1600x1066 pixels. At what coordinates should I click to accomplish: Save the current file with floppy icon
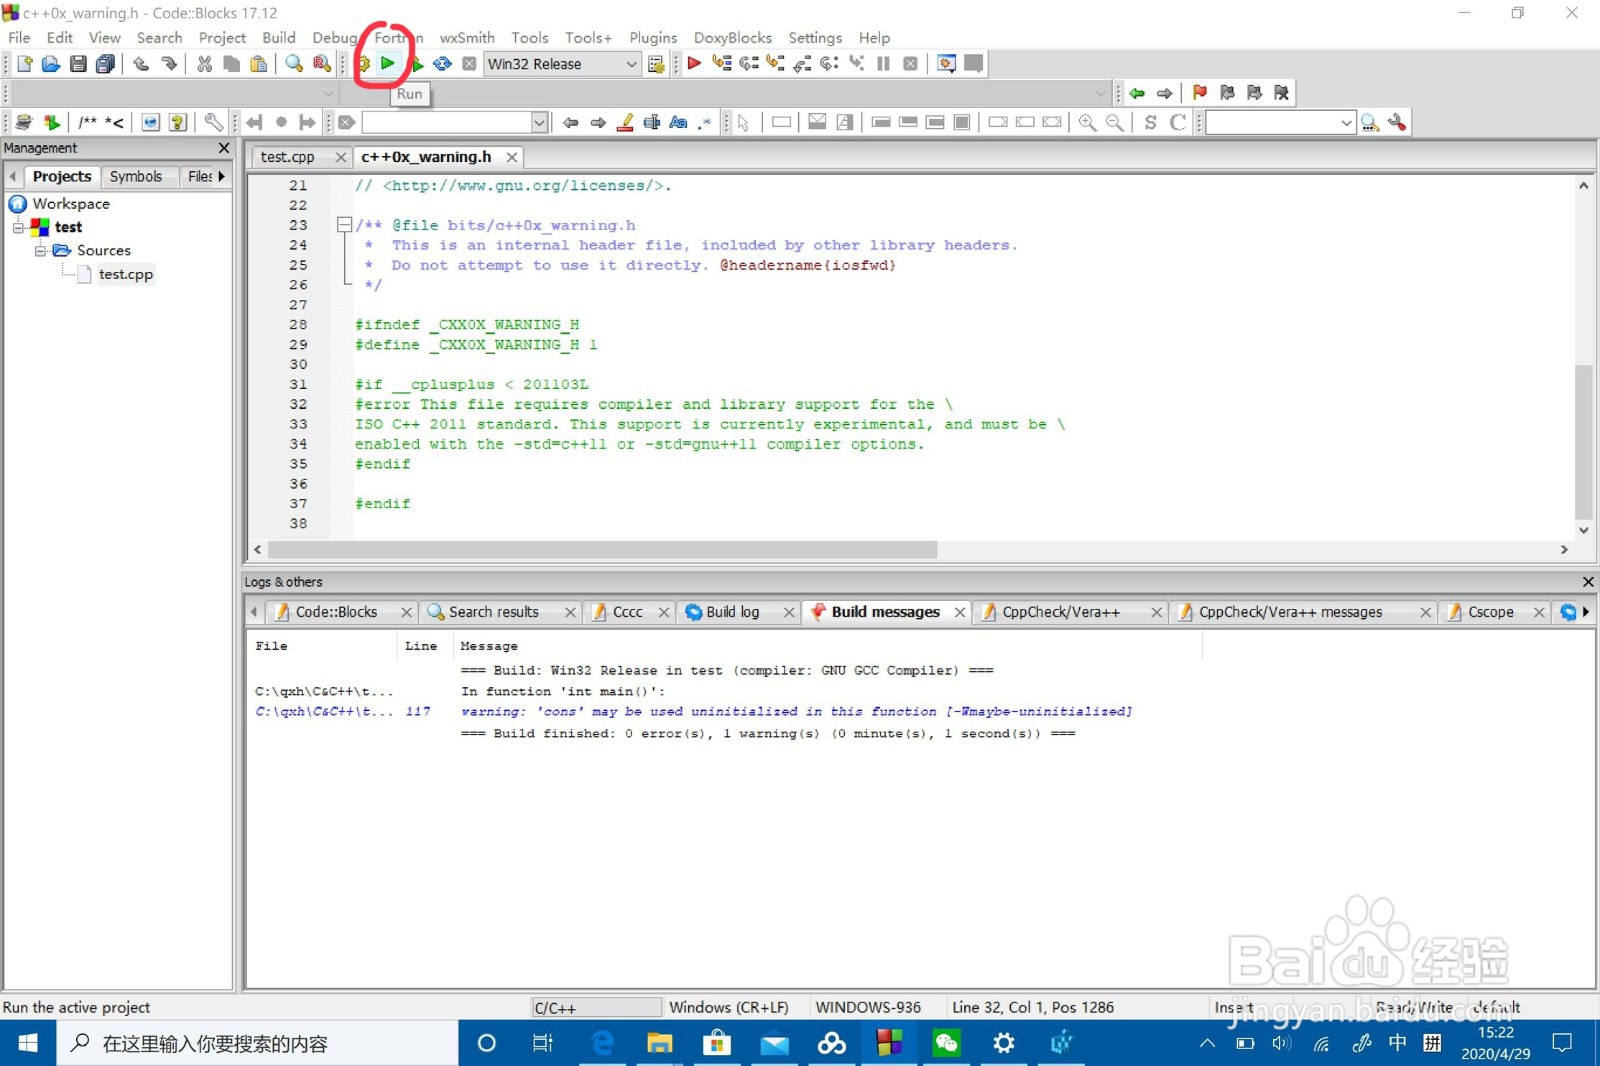[x=78, y=64]
